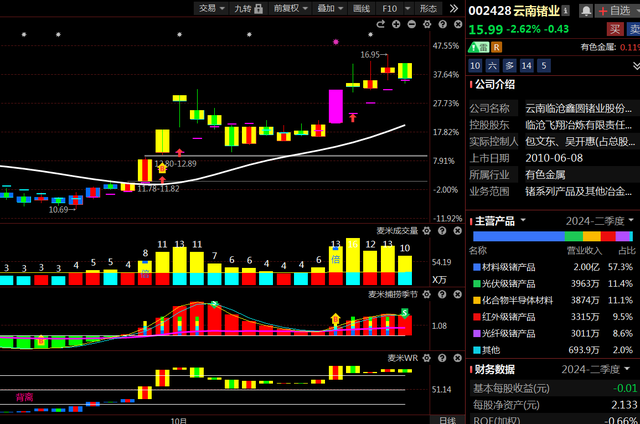Image resolution: width=640 pixels, height=424 pixels.
Task: Toggle the 九转 locked indicator
Action: pos(248,8)
